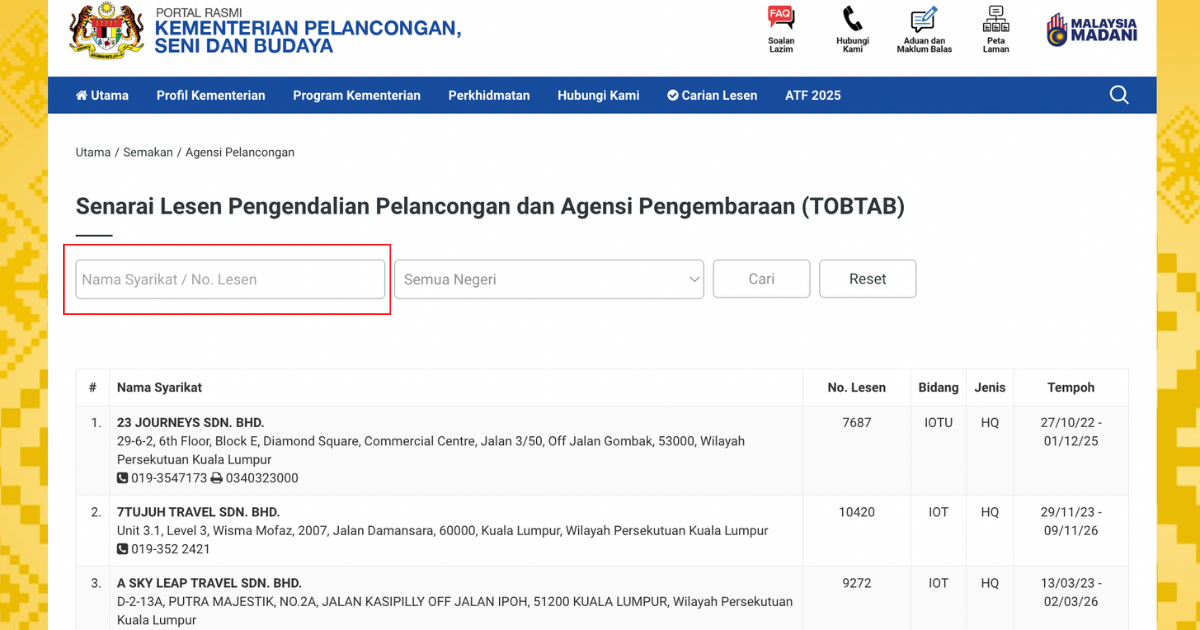Click the Malaysia Madani logo
Screen dimensions: 1200x630
[1091, 29]
